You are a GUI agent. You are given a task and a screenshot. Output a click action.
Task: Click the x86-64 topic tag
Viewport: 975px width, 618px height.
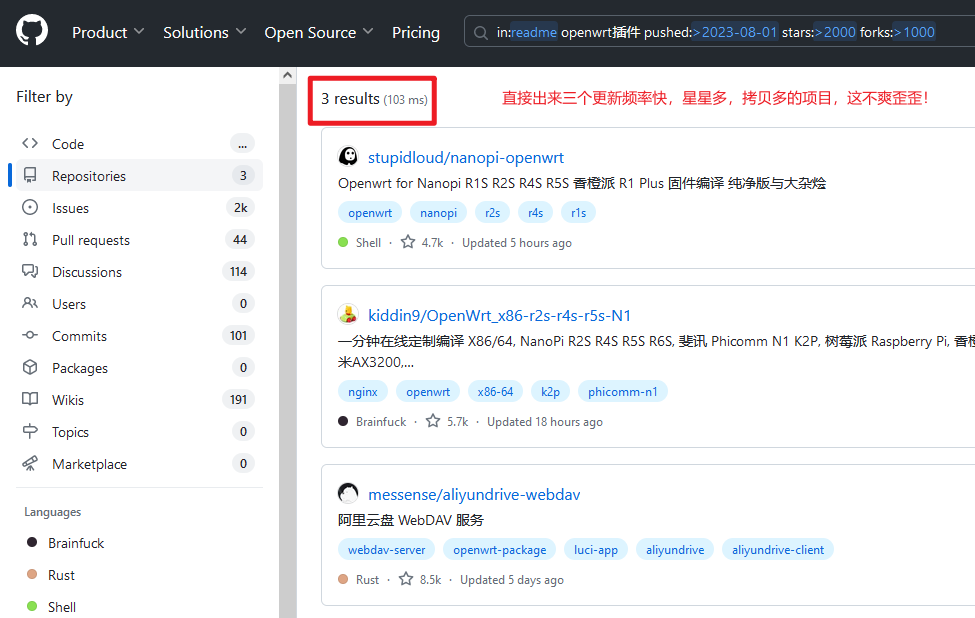495,392
